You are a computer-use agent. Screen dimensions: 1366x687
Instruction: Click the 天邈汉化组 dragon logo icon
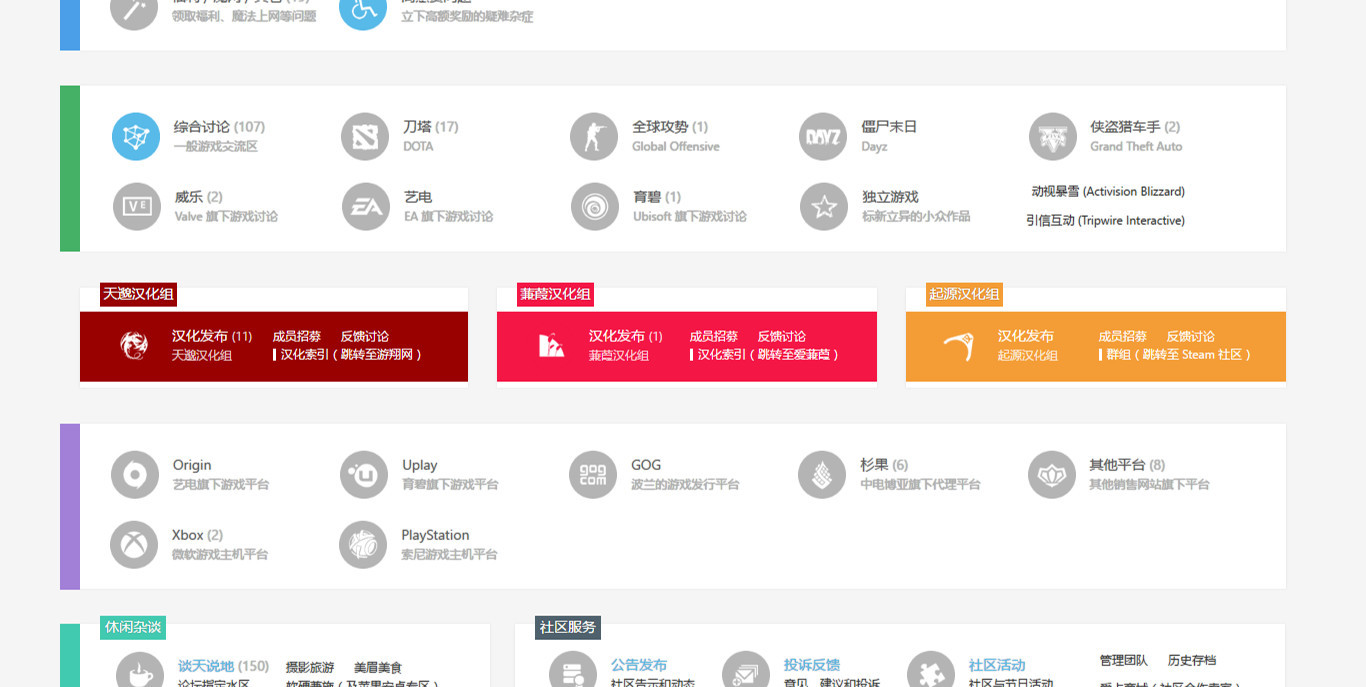click(134, 346)
